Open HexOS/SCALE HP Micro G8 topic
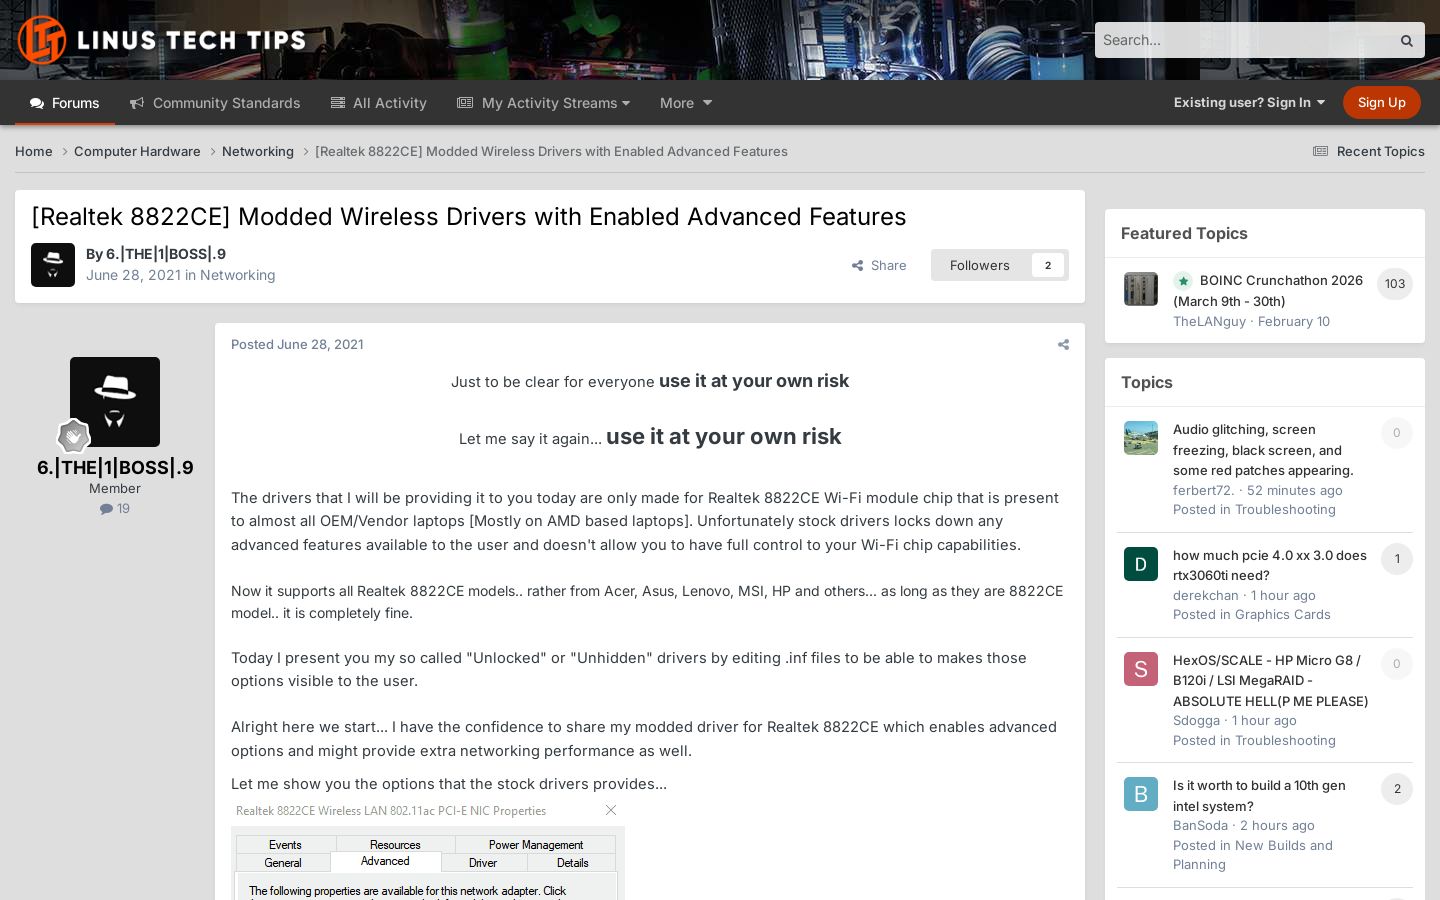 coord(1271,680)
